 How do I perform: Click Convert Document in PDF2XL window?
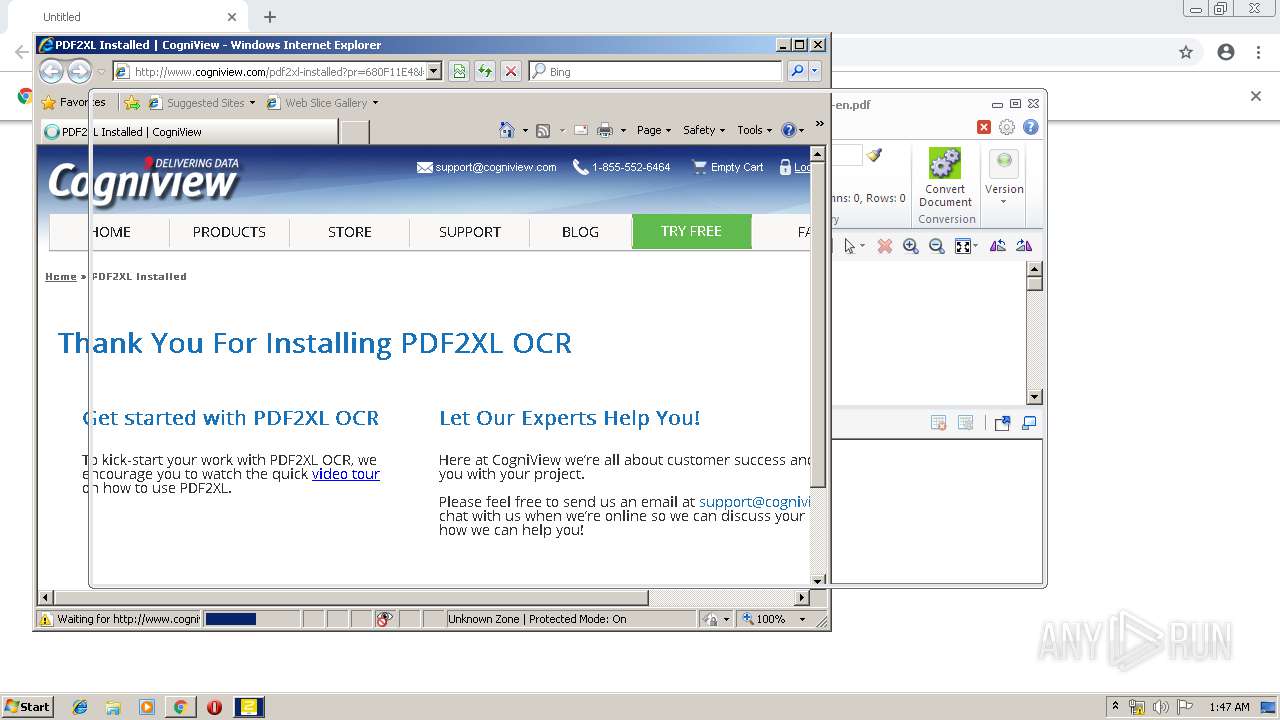945,178
